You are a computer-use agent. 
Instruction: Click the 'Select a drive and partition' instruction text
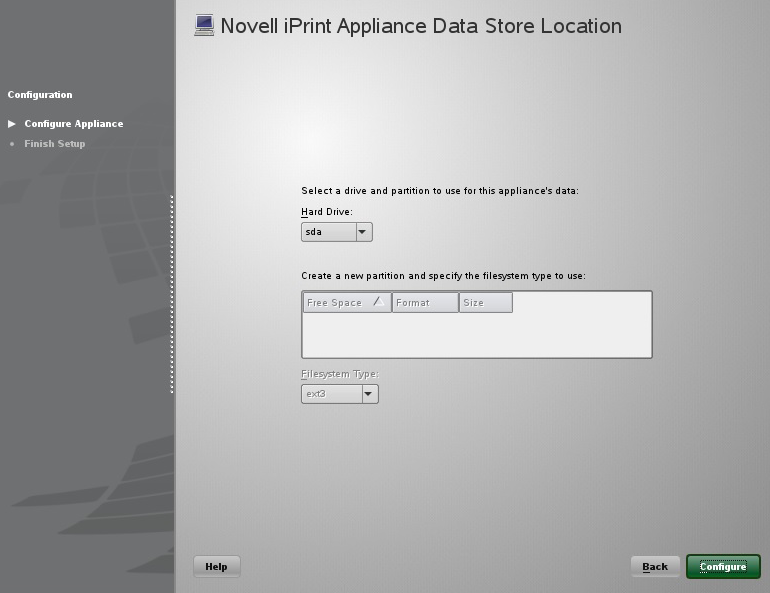(440, 190)
